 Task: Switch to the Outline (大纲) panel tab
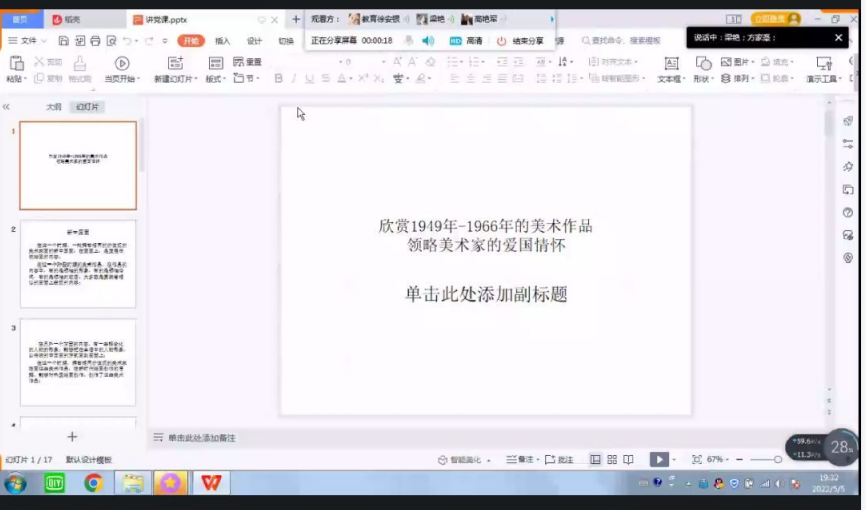pos(54,107)
